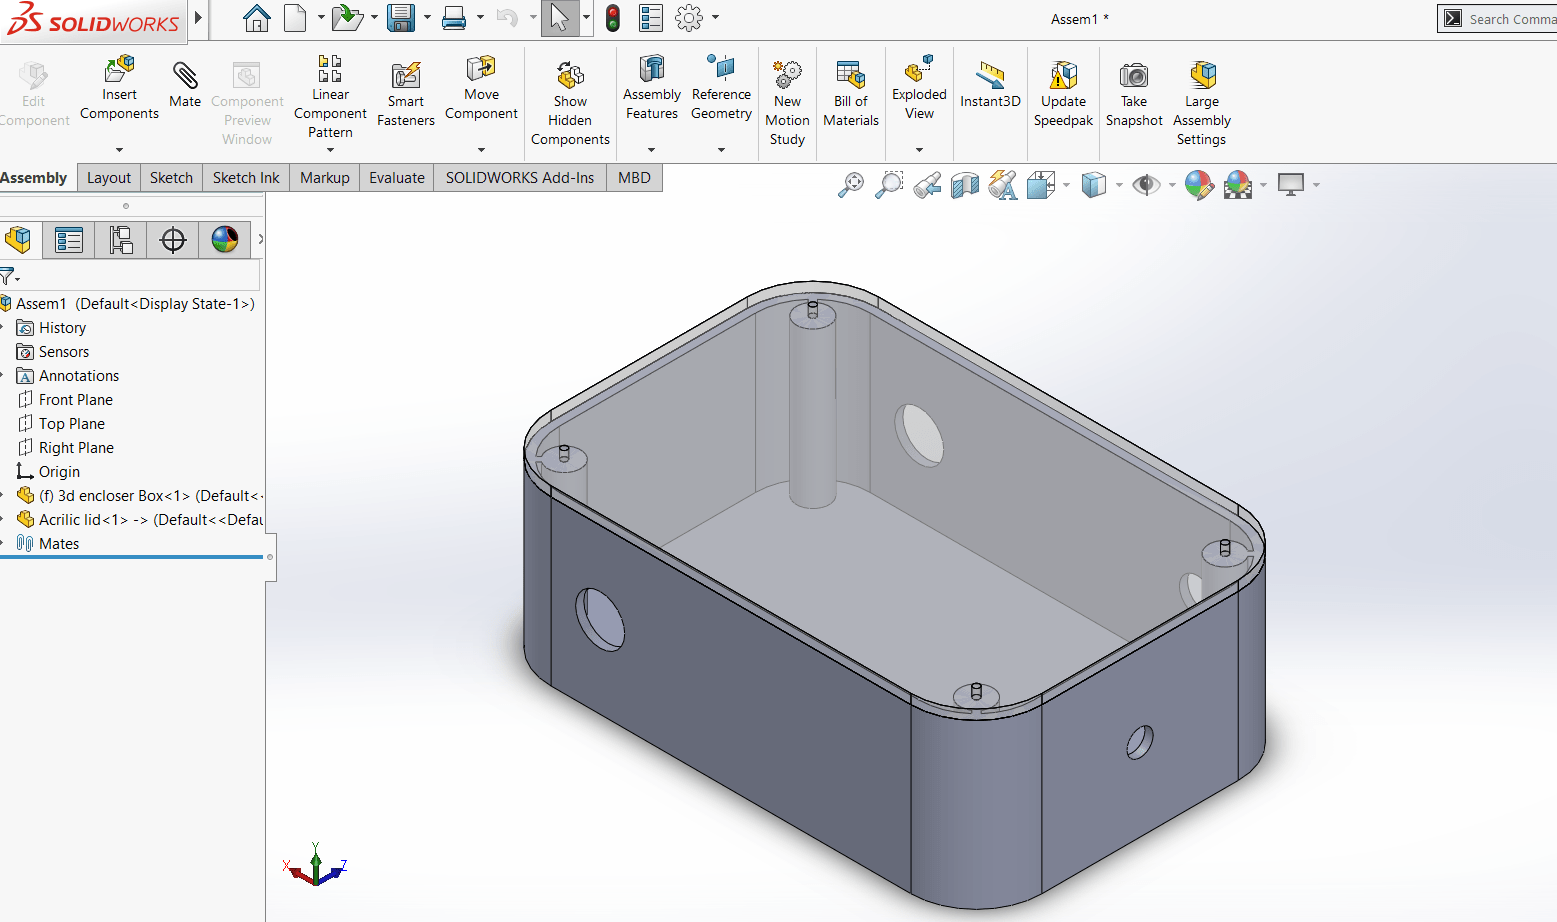Image resolution: width=1557 pixels, height=922 pixels.
Task: Expand more manager tabs arrow
Action: [260, 239]
